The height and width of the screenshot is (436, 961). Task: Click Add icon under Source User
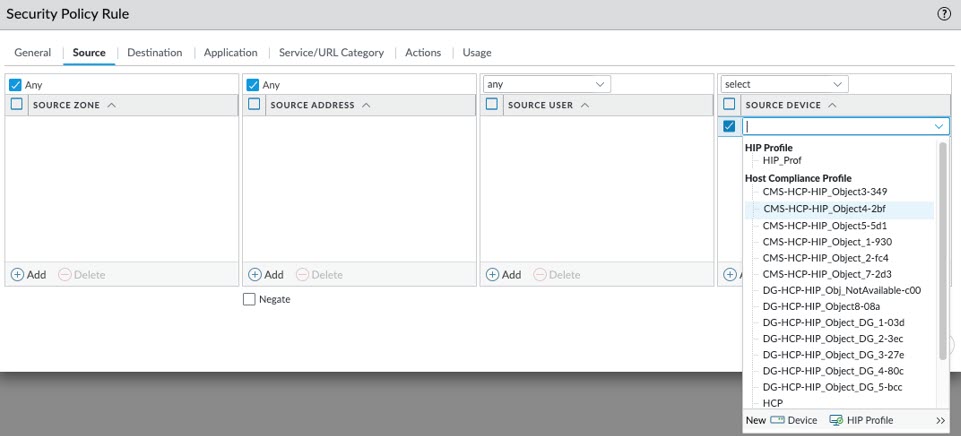[492, 274]
